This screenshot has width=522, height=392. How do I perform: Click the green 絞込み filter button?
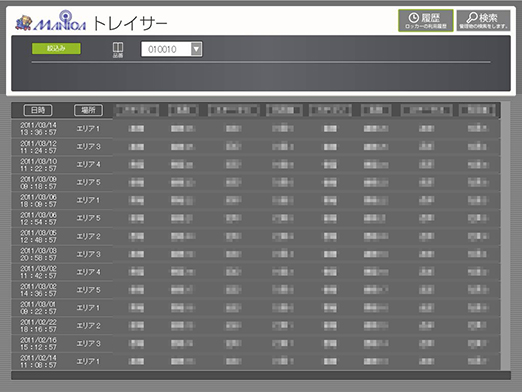tap(56, 48)
